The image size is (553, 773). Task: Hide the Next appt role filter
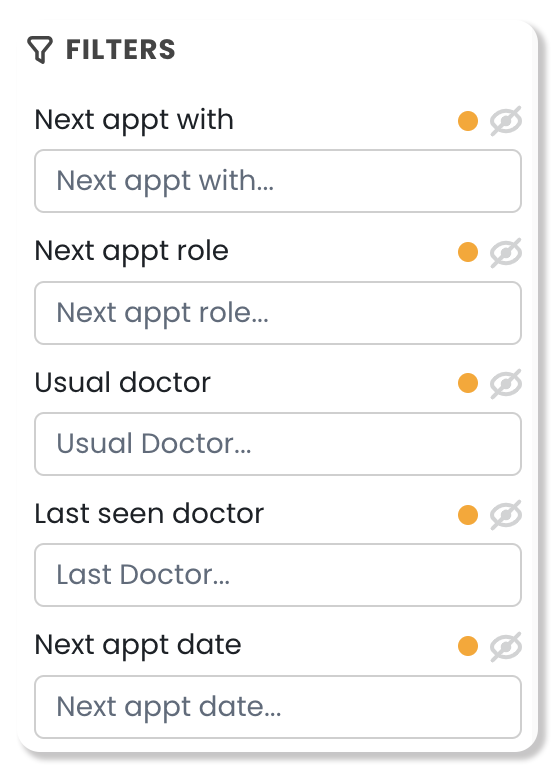506,252
